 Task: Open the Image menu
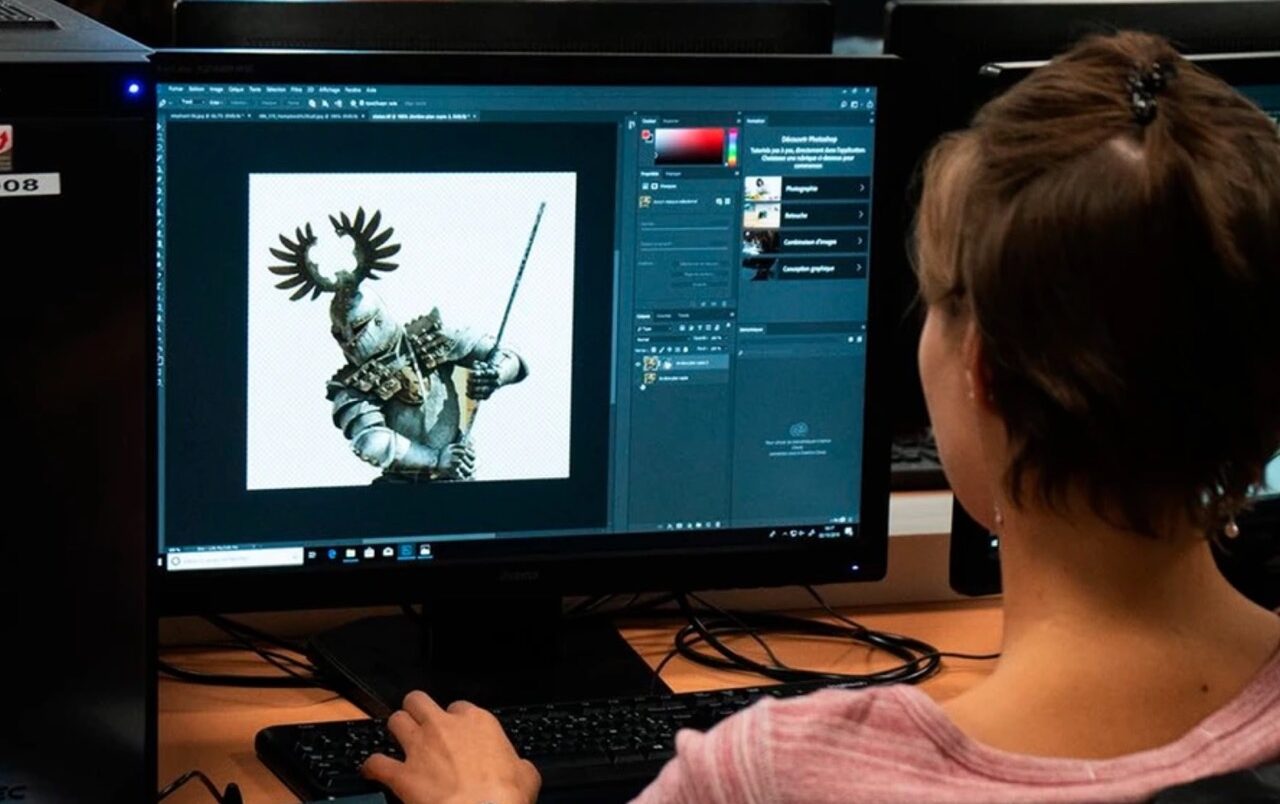click(x=216, y=89)
